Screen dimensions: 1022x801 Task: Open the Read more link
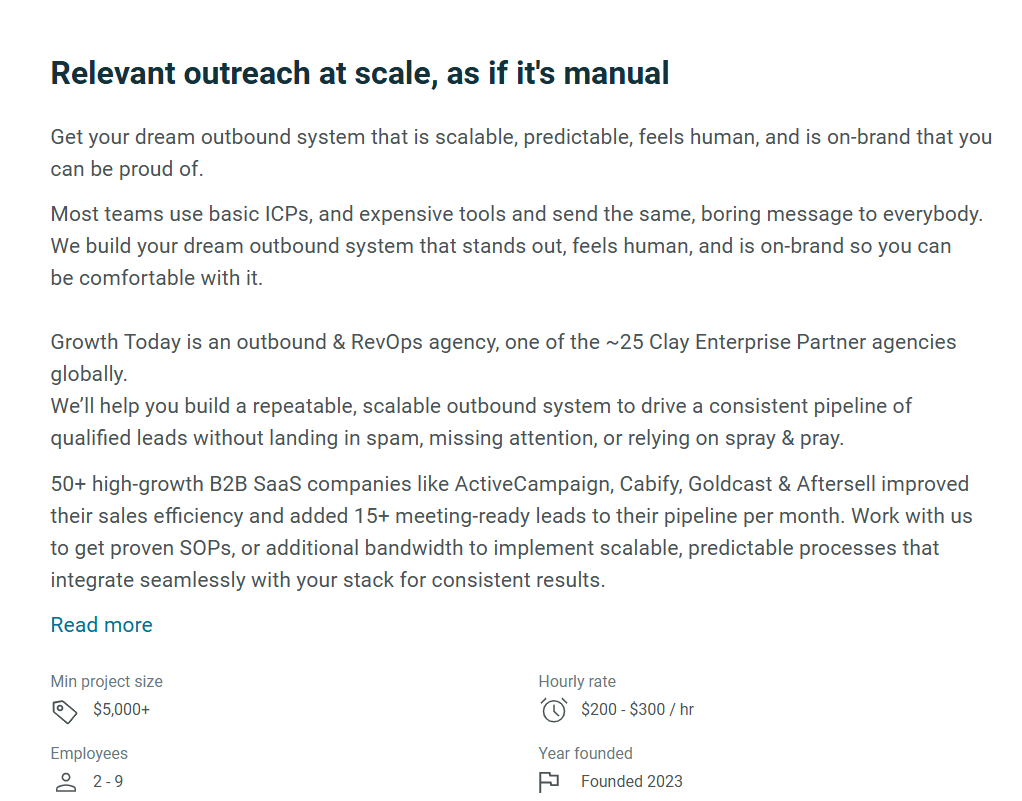tap(100, 624)
